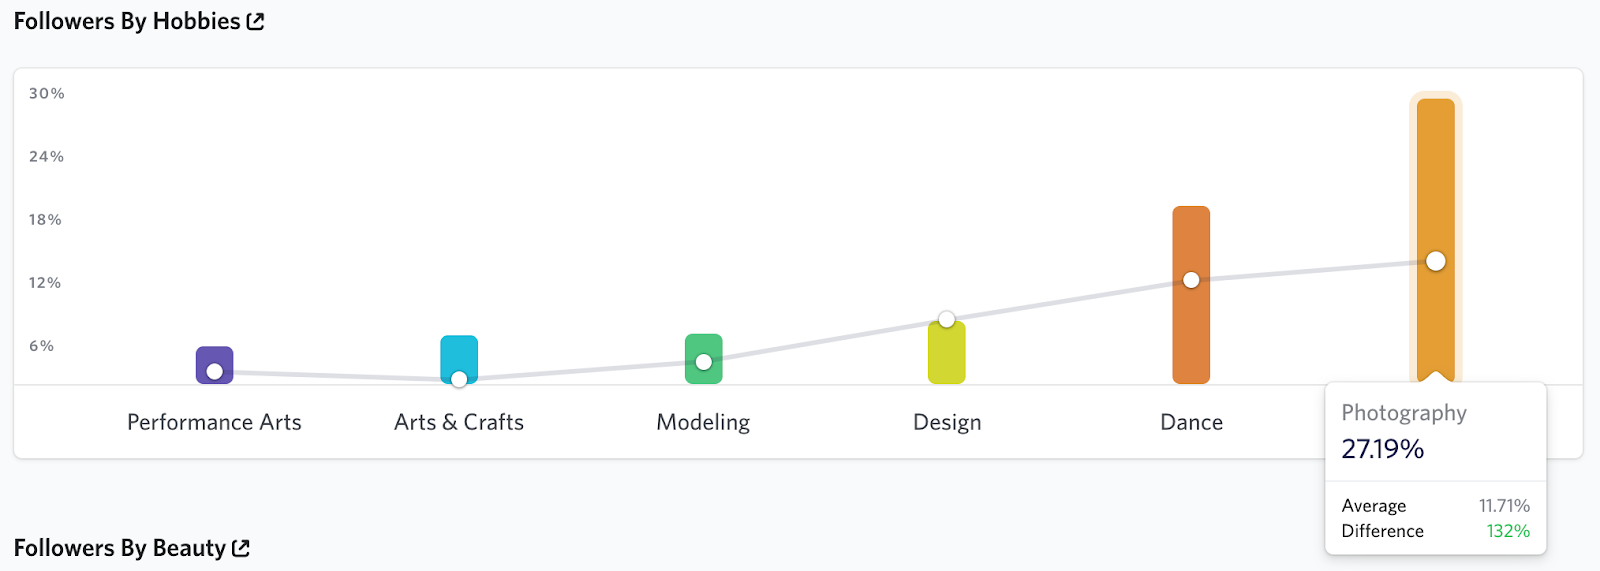Screen dimensions: 1600x571
Task: Click average marker dot on Dance bar
Action: pos(1191,280)
